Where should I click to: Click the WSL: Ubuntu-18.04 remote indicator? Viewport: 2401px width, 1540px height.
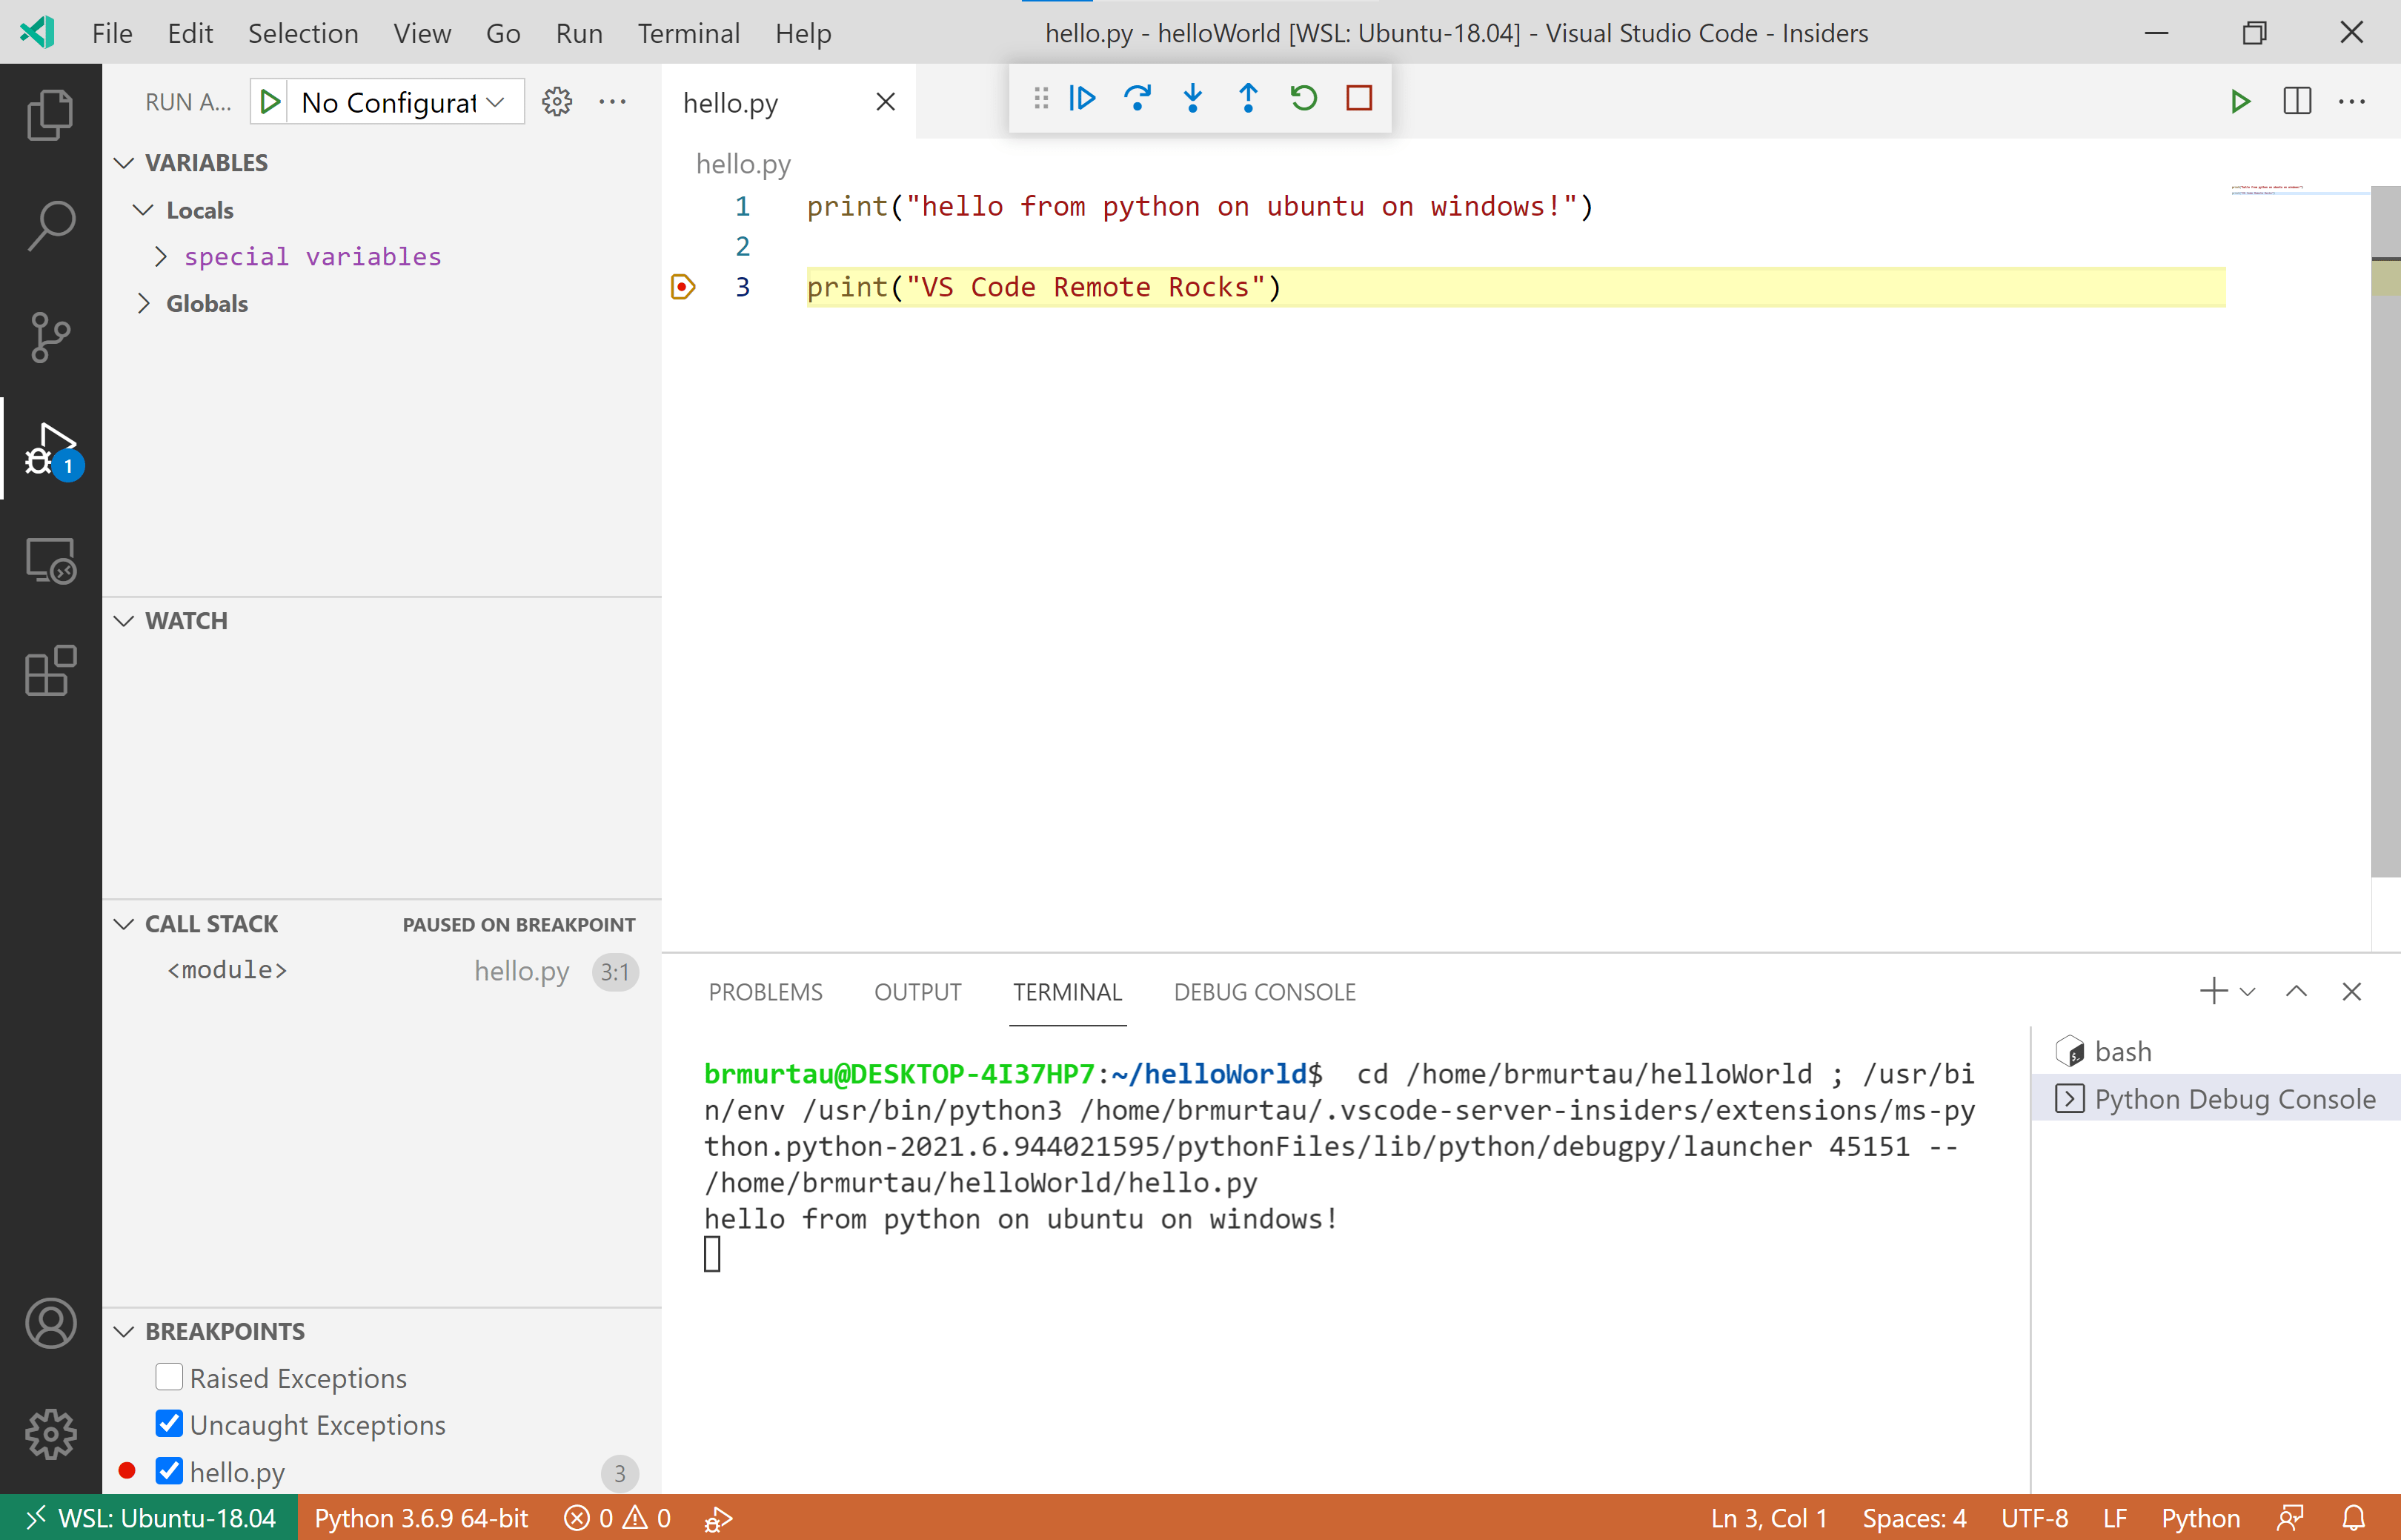150,1518
